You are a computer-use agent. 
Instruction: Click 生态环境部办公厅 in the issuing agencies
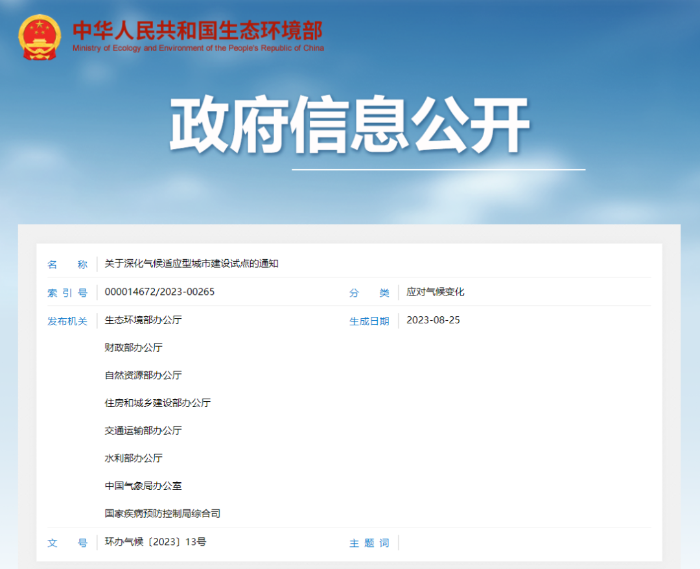(x=143, y=320)
